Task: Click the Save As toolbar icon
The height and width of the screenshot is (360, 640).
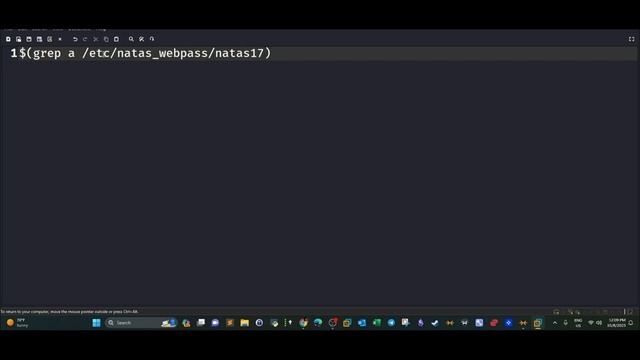Action: pyautogui.click(x=39, y=39)
